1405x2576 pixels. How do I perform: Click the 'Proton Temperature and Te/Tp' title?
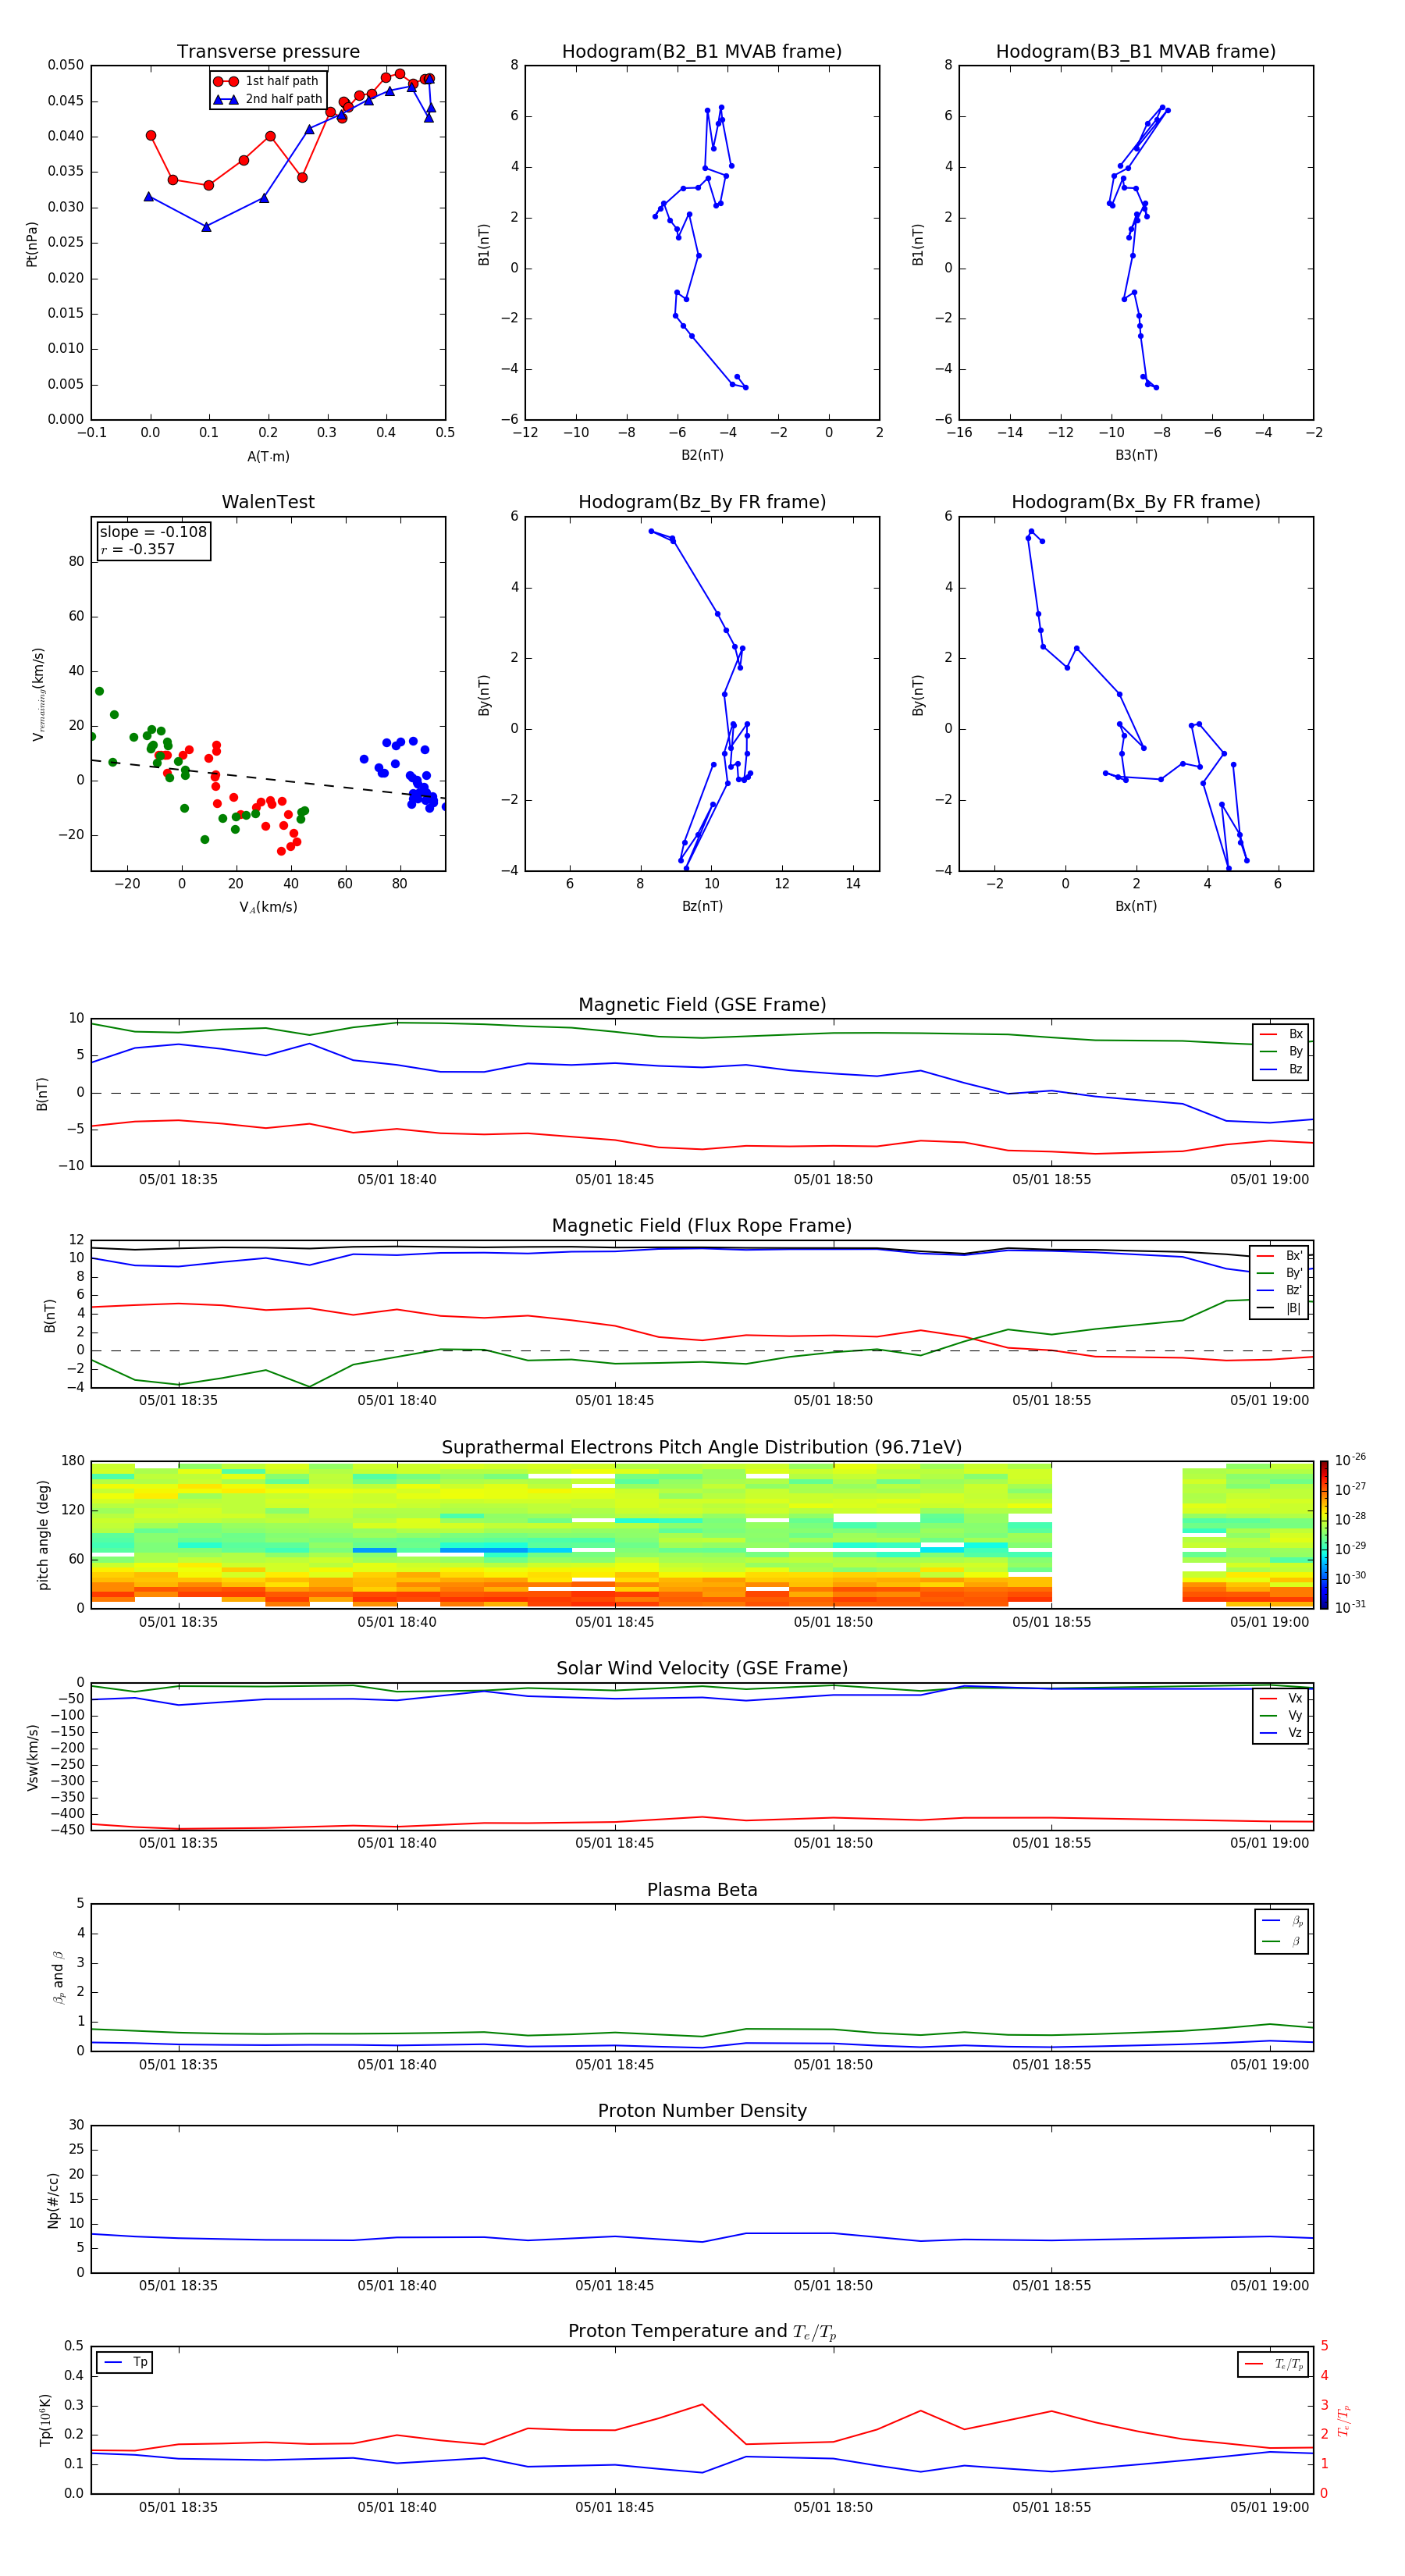pyautogui.click(x=702, y=2332)
